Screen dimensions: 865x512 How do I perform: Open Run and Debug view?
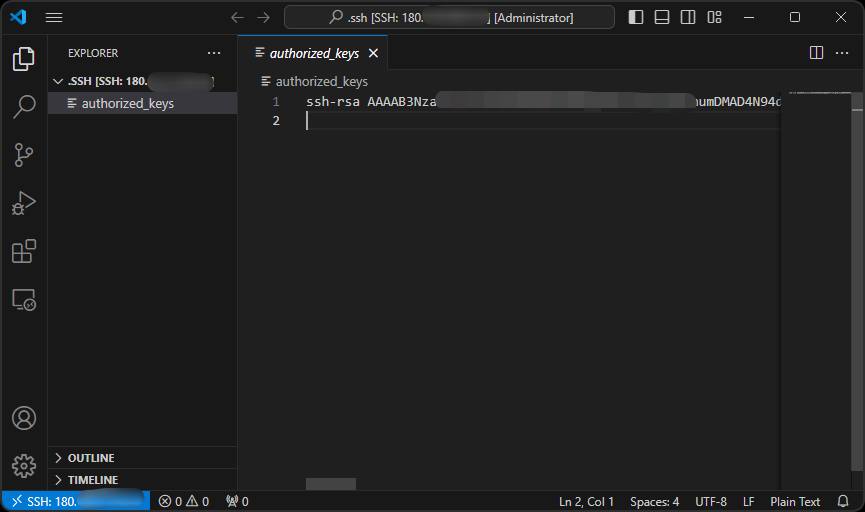(24, 203)
